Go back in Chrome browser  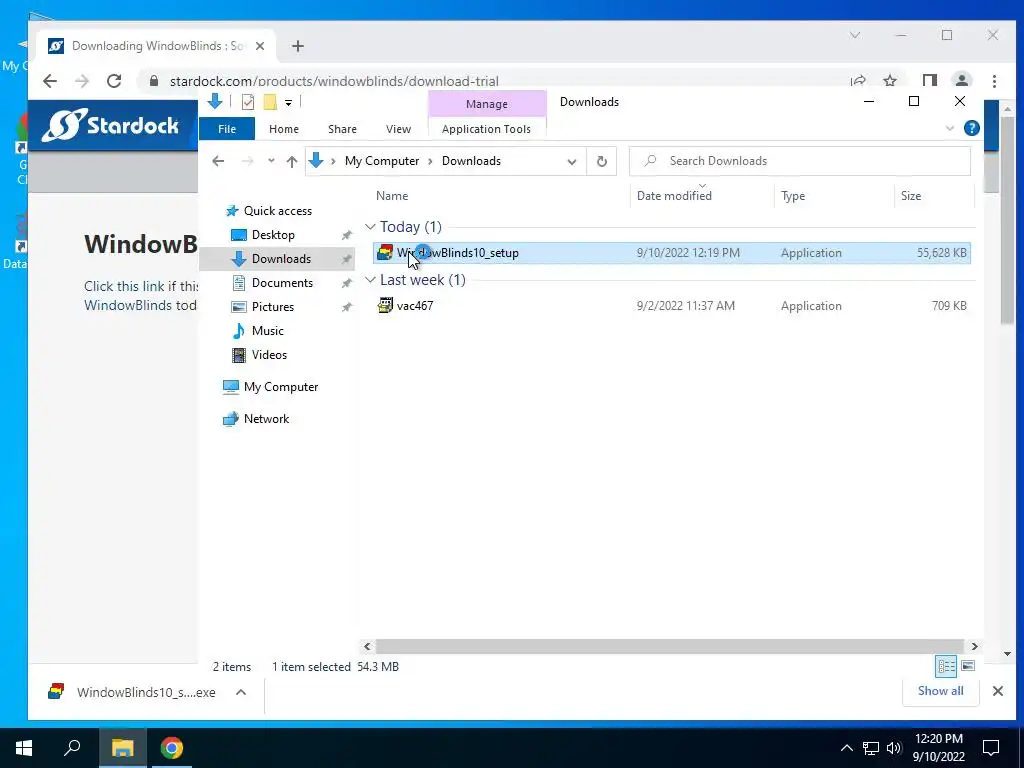pos(50,81)
